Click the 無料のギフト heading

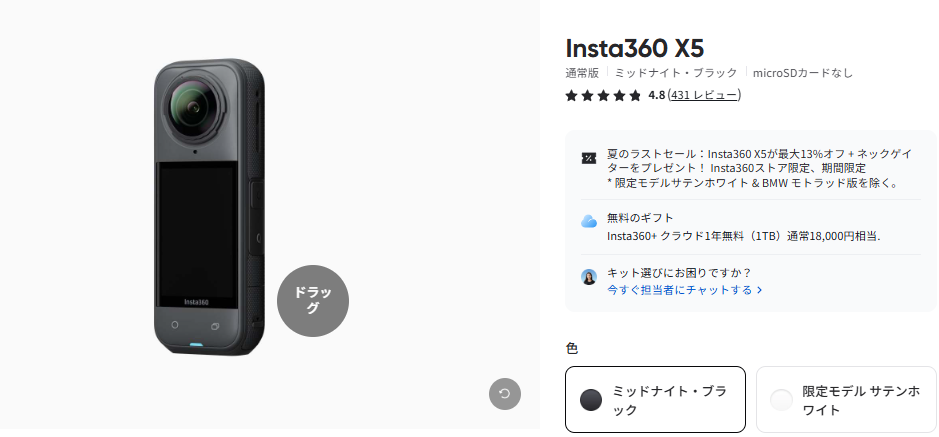640,217
